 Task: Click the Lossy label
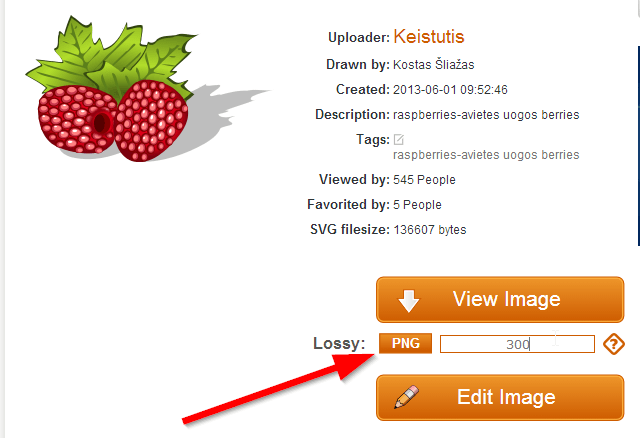click(339, 343)
